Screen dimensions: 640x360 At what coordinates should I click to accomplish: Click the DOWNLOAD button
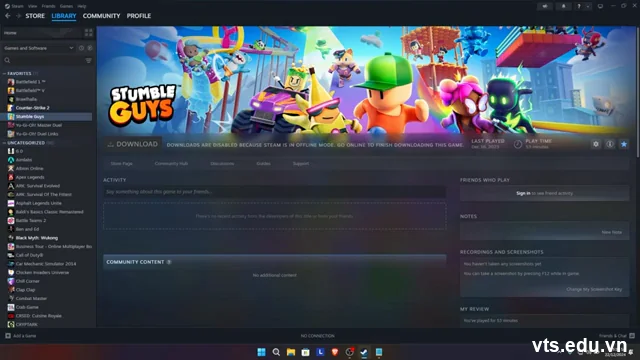point(133,144)
